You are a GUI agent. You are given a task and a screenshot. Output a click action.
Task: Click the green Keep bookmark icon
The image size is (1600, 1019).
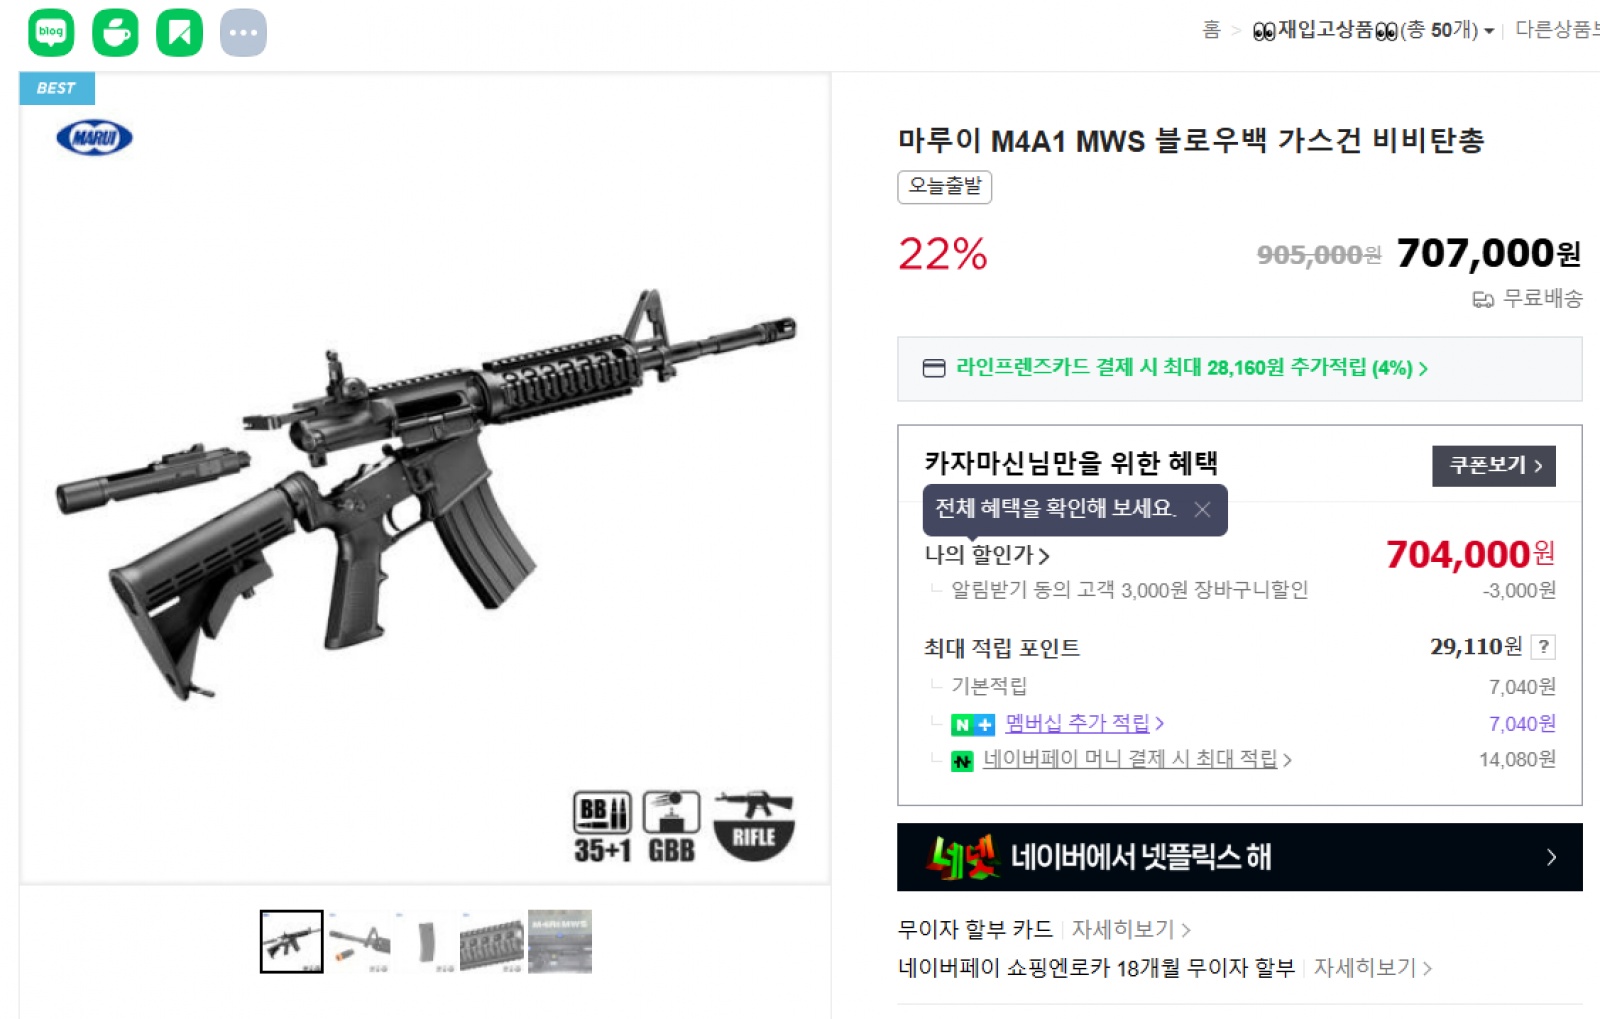click(180, 33)
